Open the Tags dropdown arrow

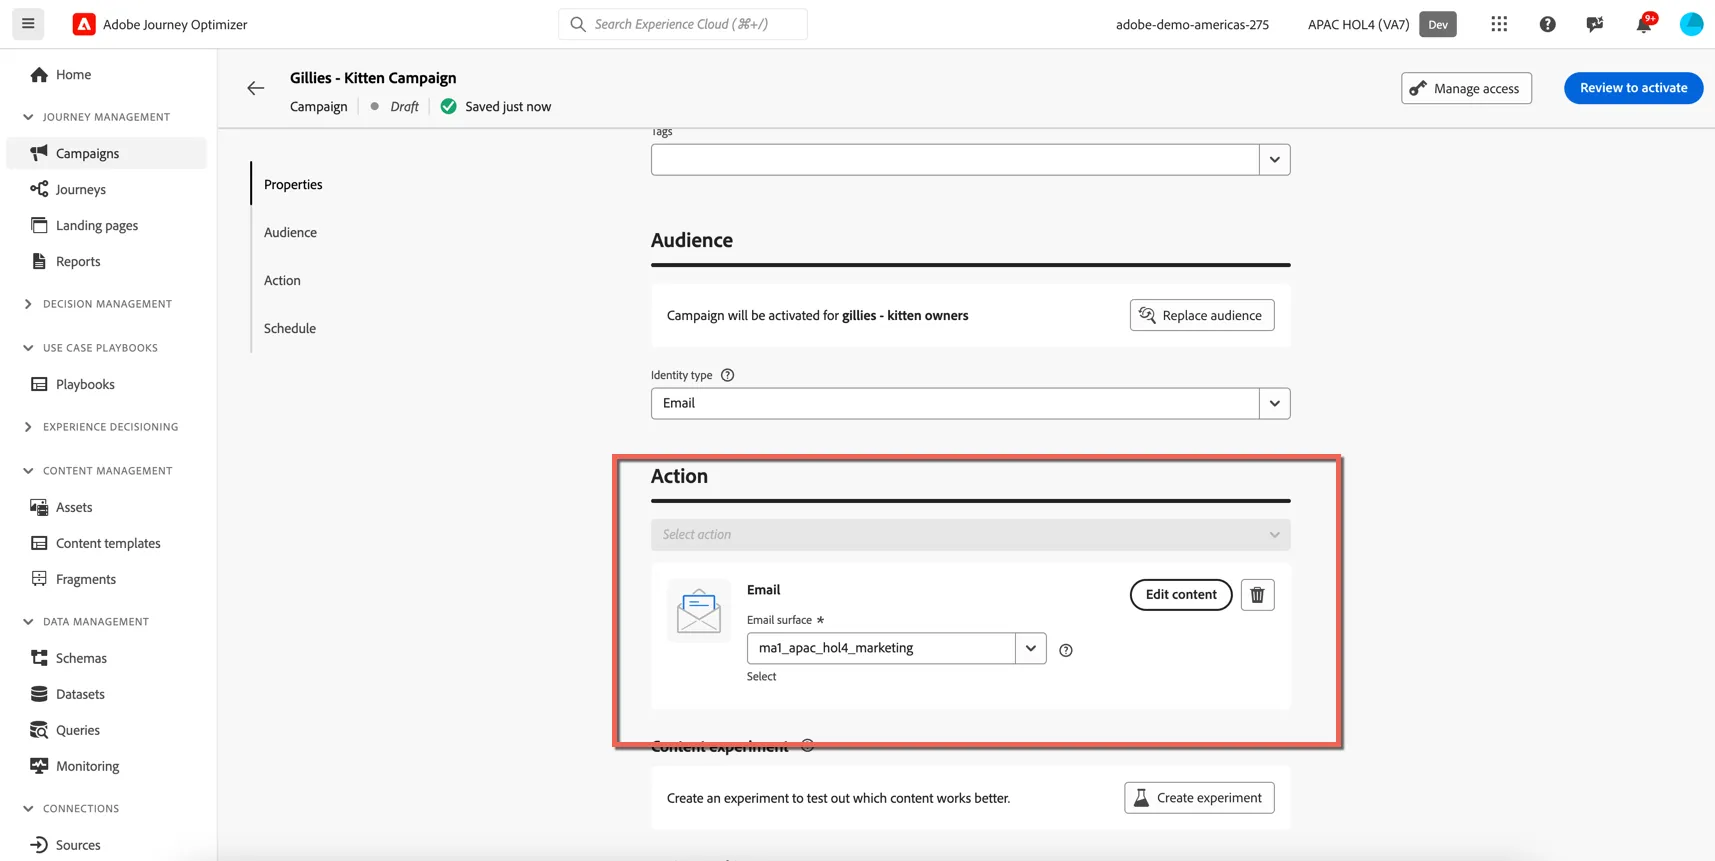coord(1274,160)
